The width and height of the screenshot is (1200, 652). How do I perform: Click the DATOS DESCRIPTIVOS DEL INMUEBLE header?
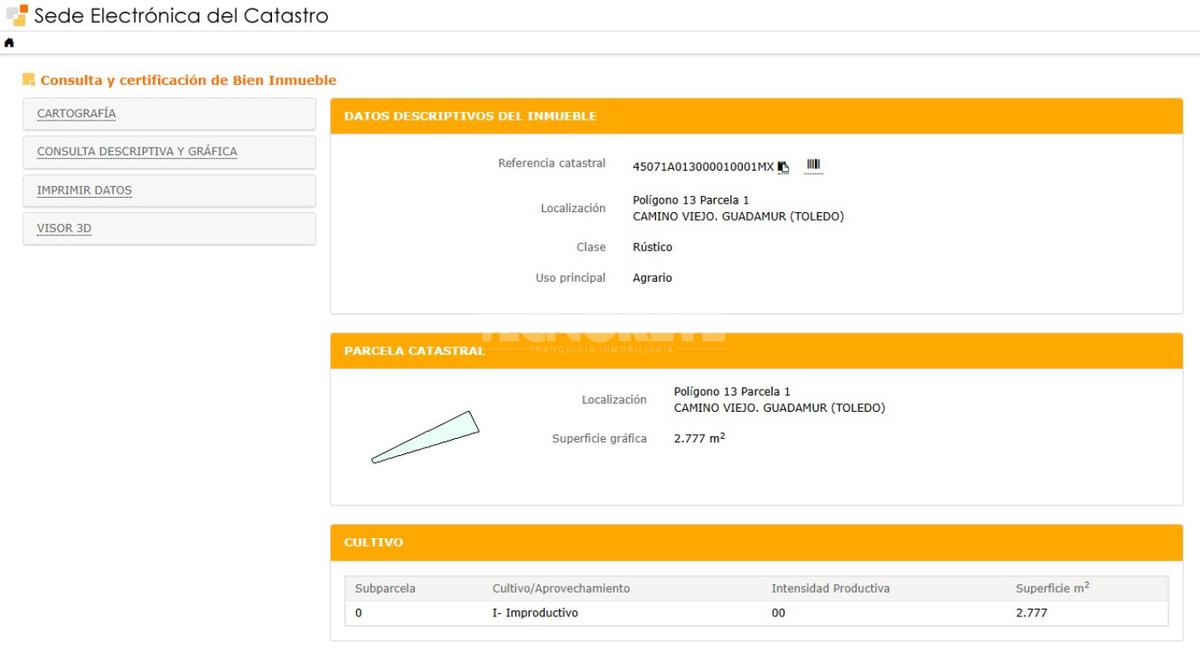(470, 116)
